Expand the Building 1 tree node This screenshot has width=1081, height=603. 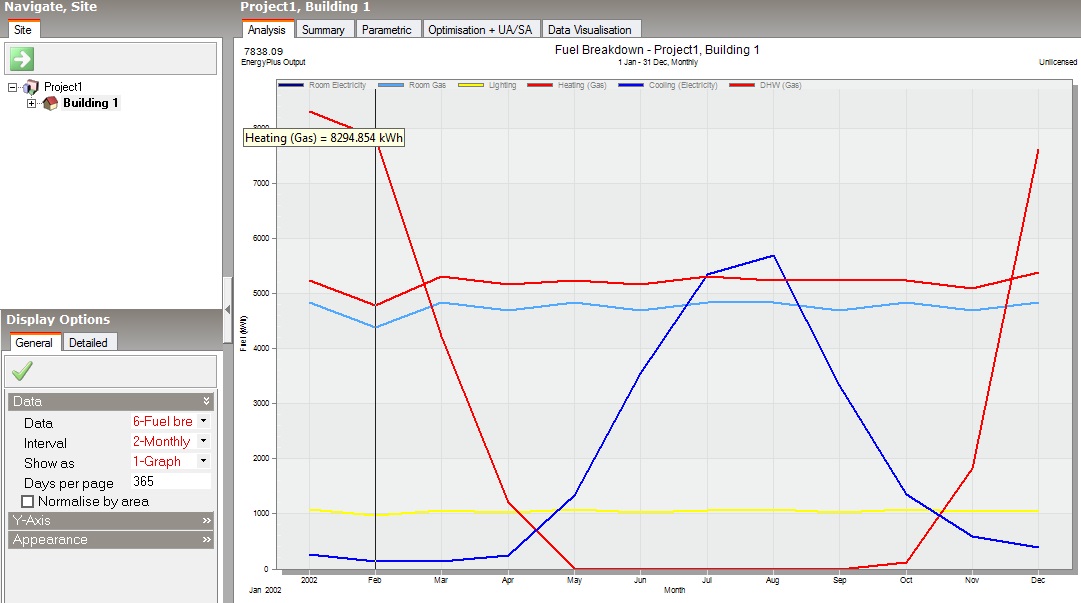[x=31, y=103]
